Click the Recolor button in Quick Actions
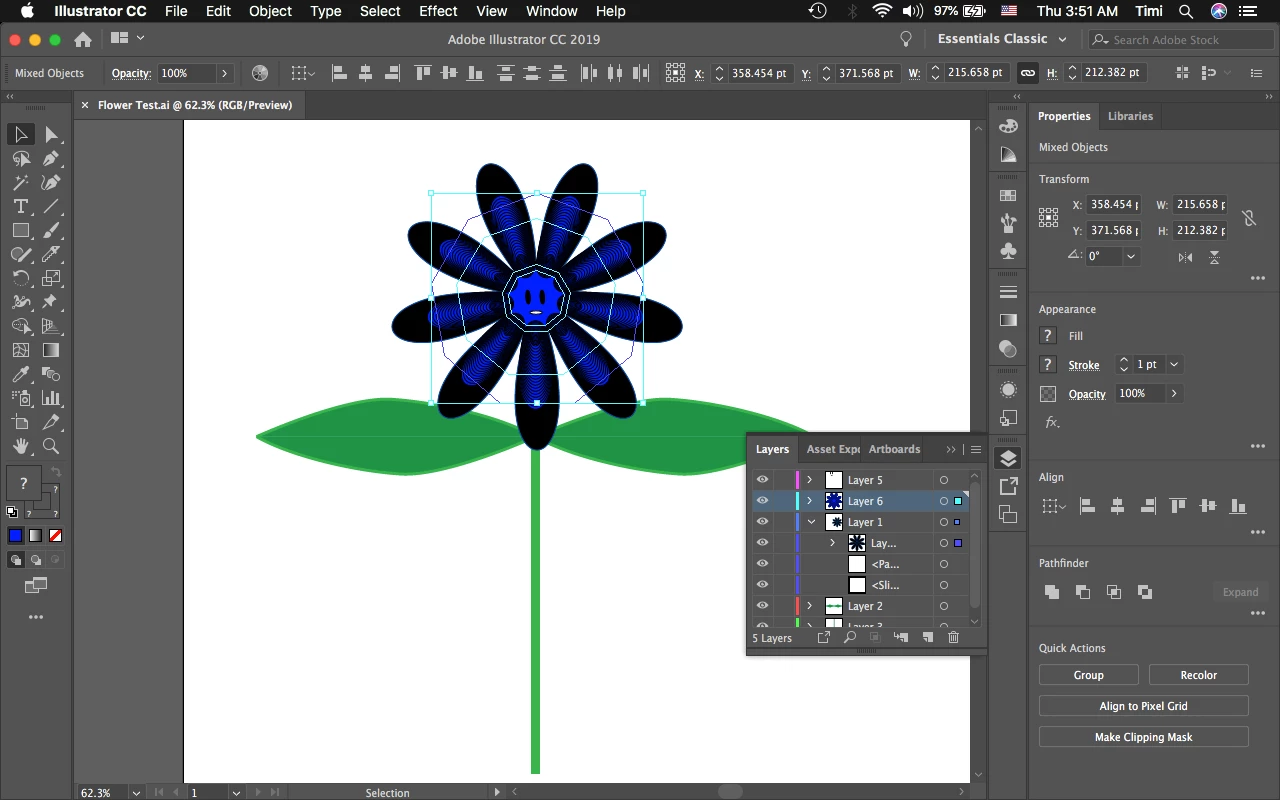 [1198, 675]
